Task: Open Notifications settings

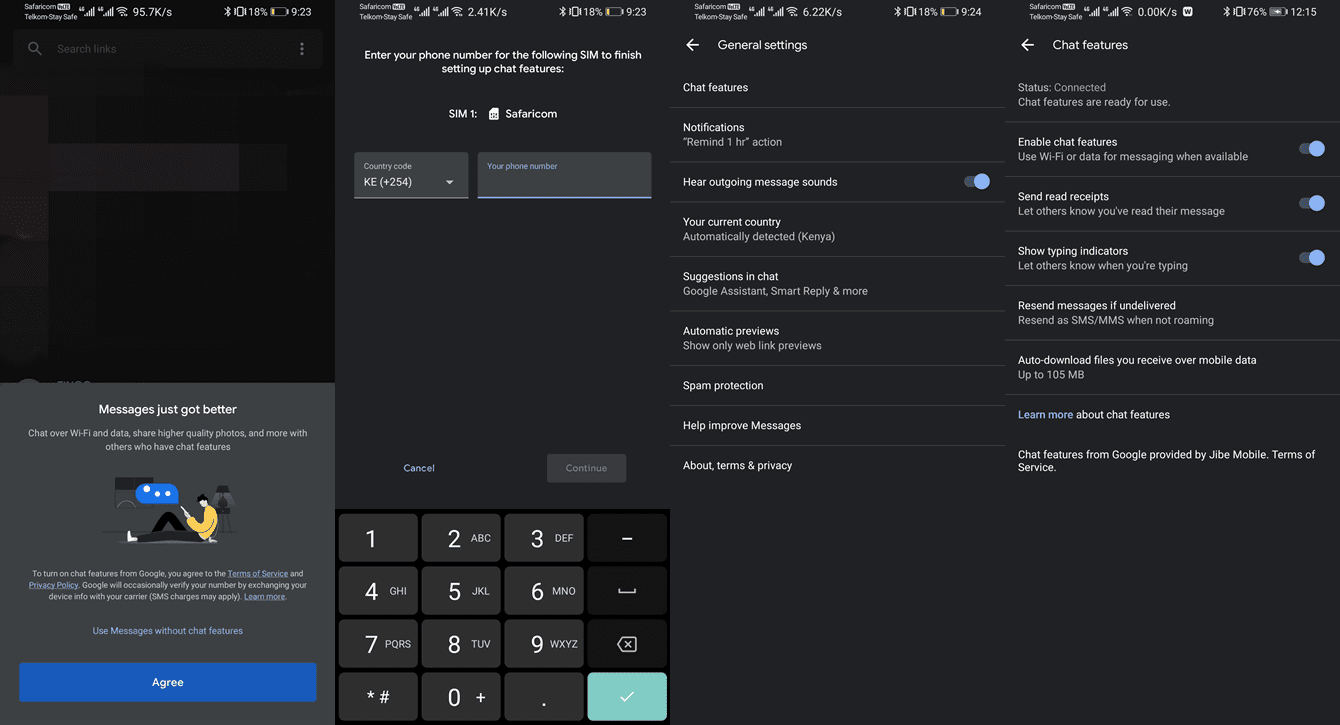Action: click(x=837, y=135)
